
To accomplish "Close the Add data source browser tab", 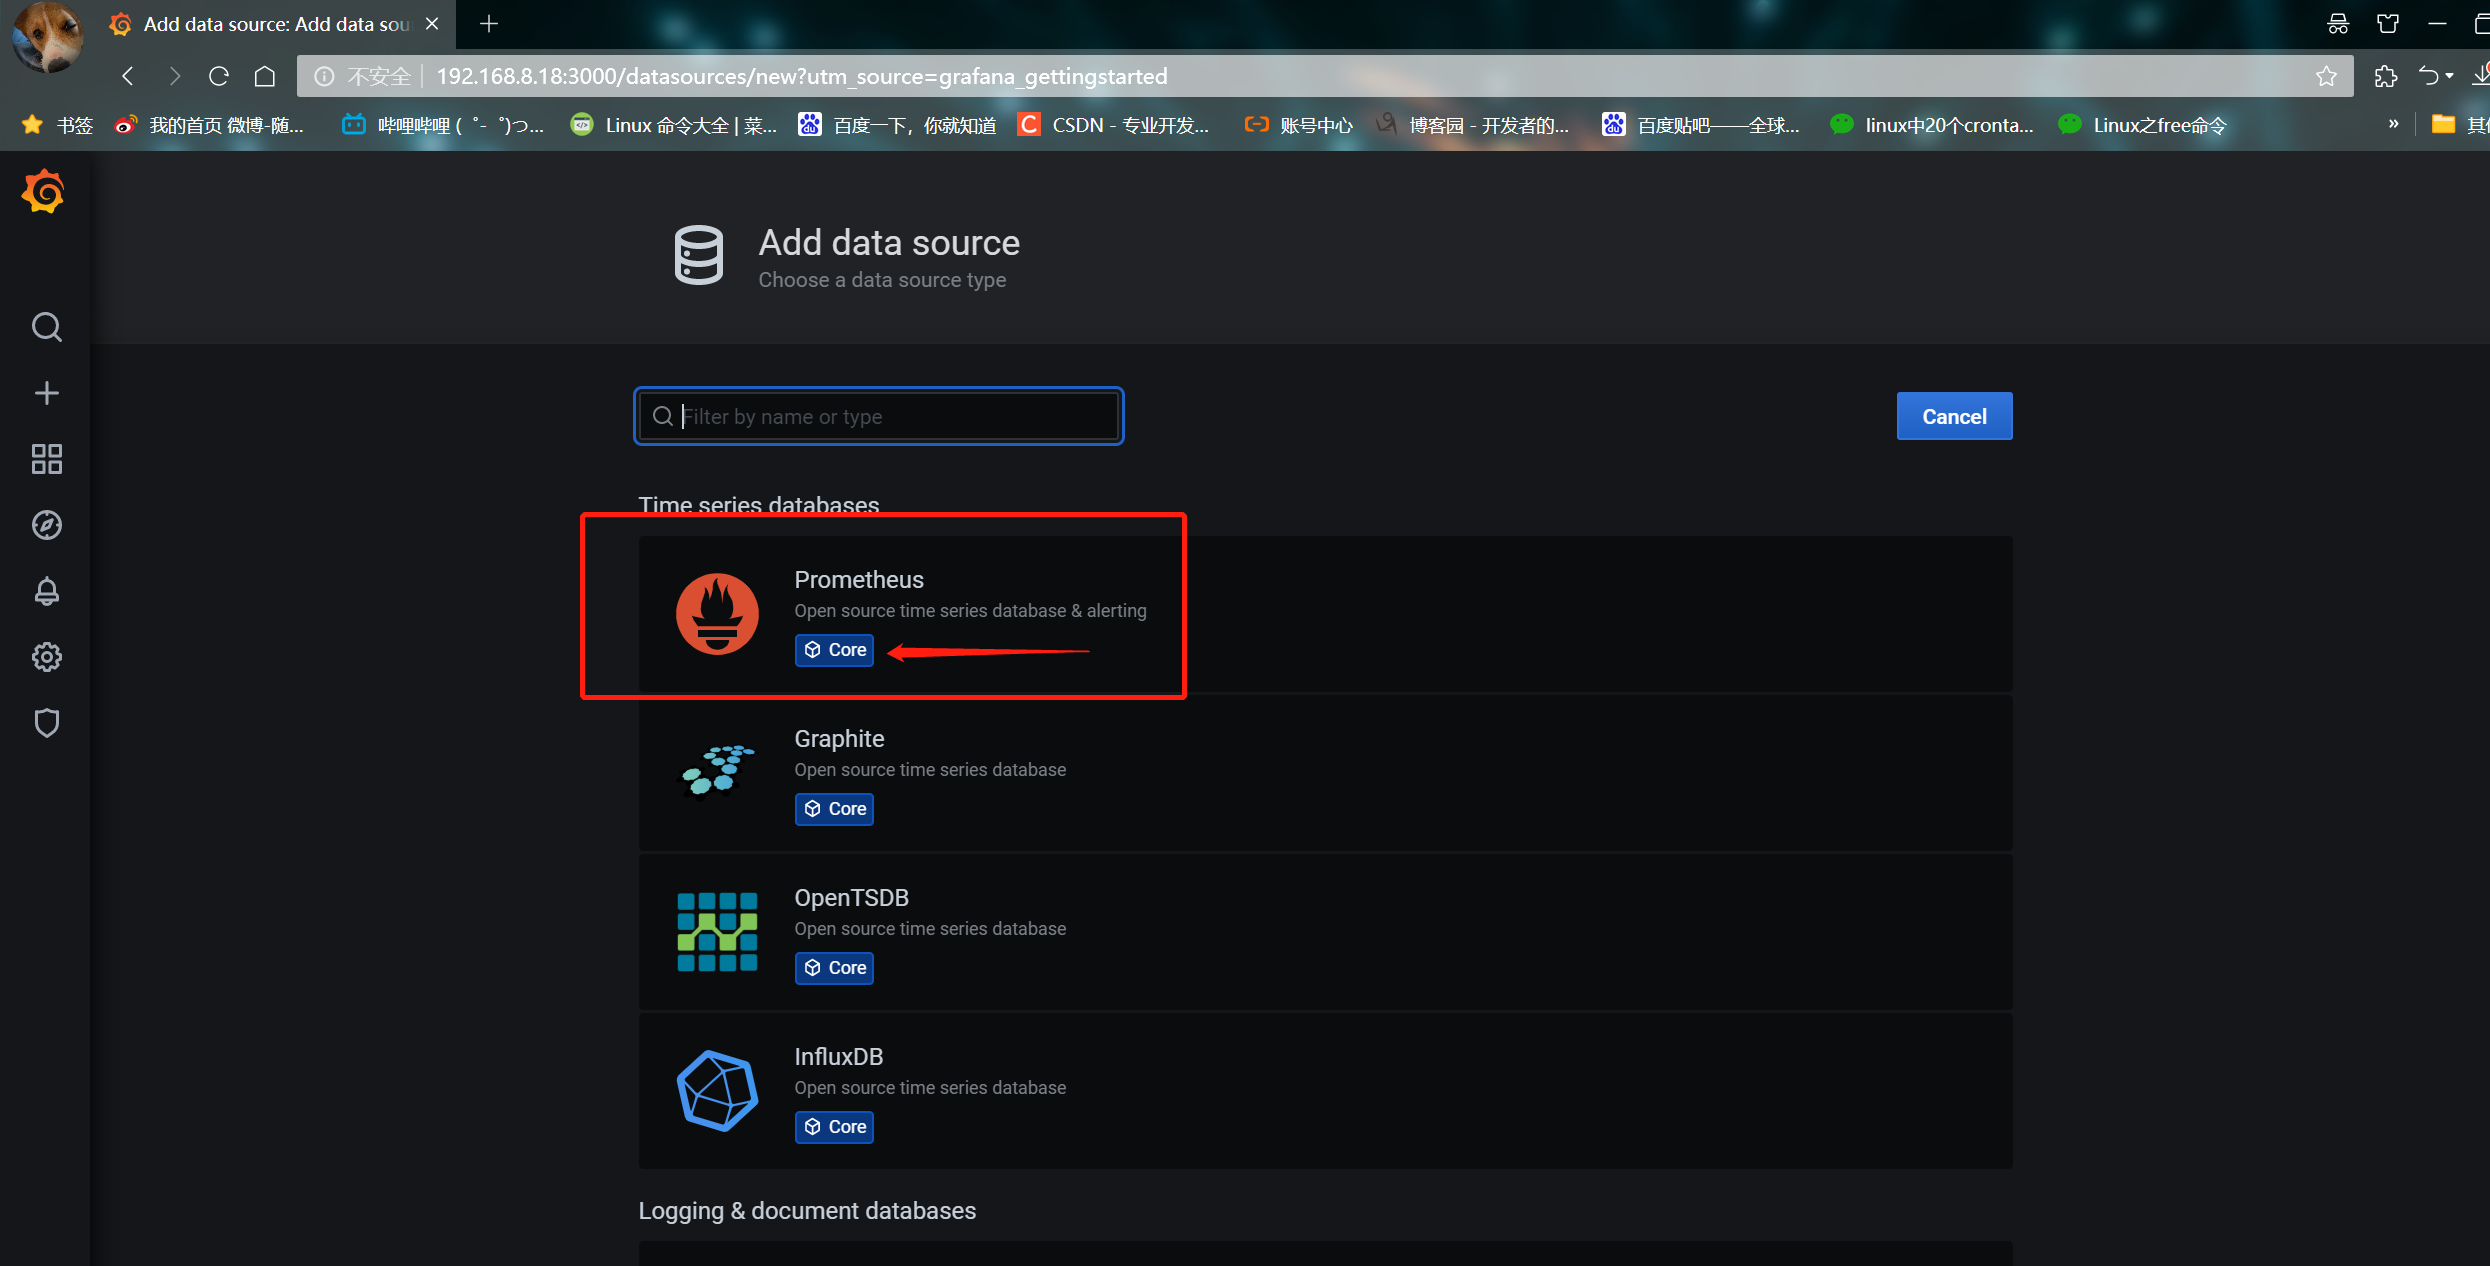I will point(432,23).
